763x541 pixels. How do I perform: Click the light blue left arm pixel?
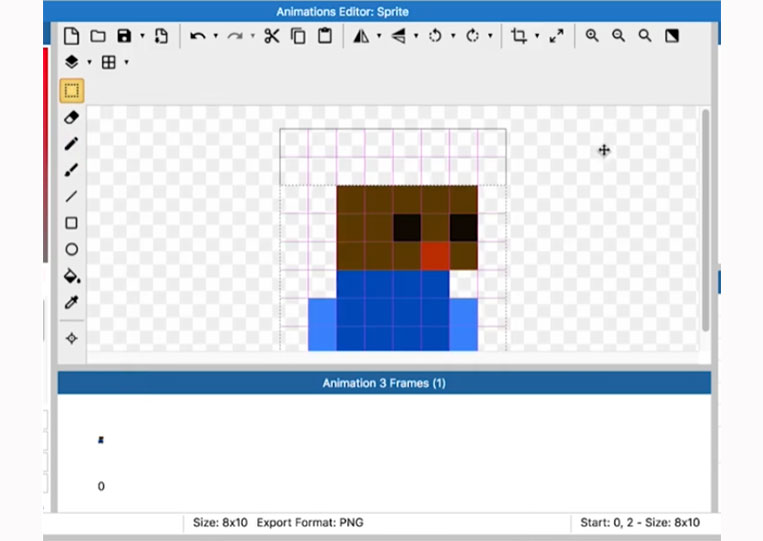pyautogui.click(x=322, y=325)
